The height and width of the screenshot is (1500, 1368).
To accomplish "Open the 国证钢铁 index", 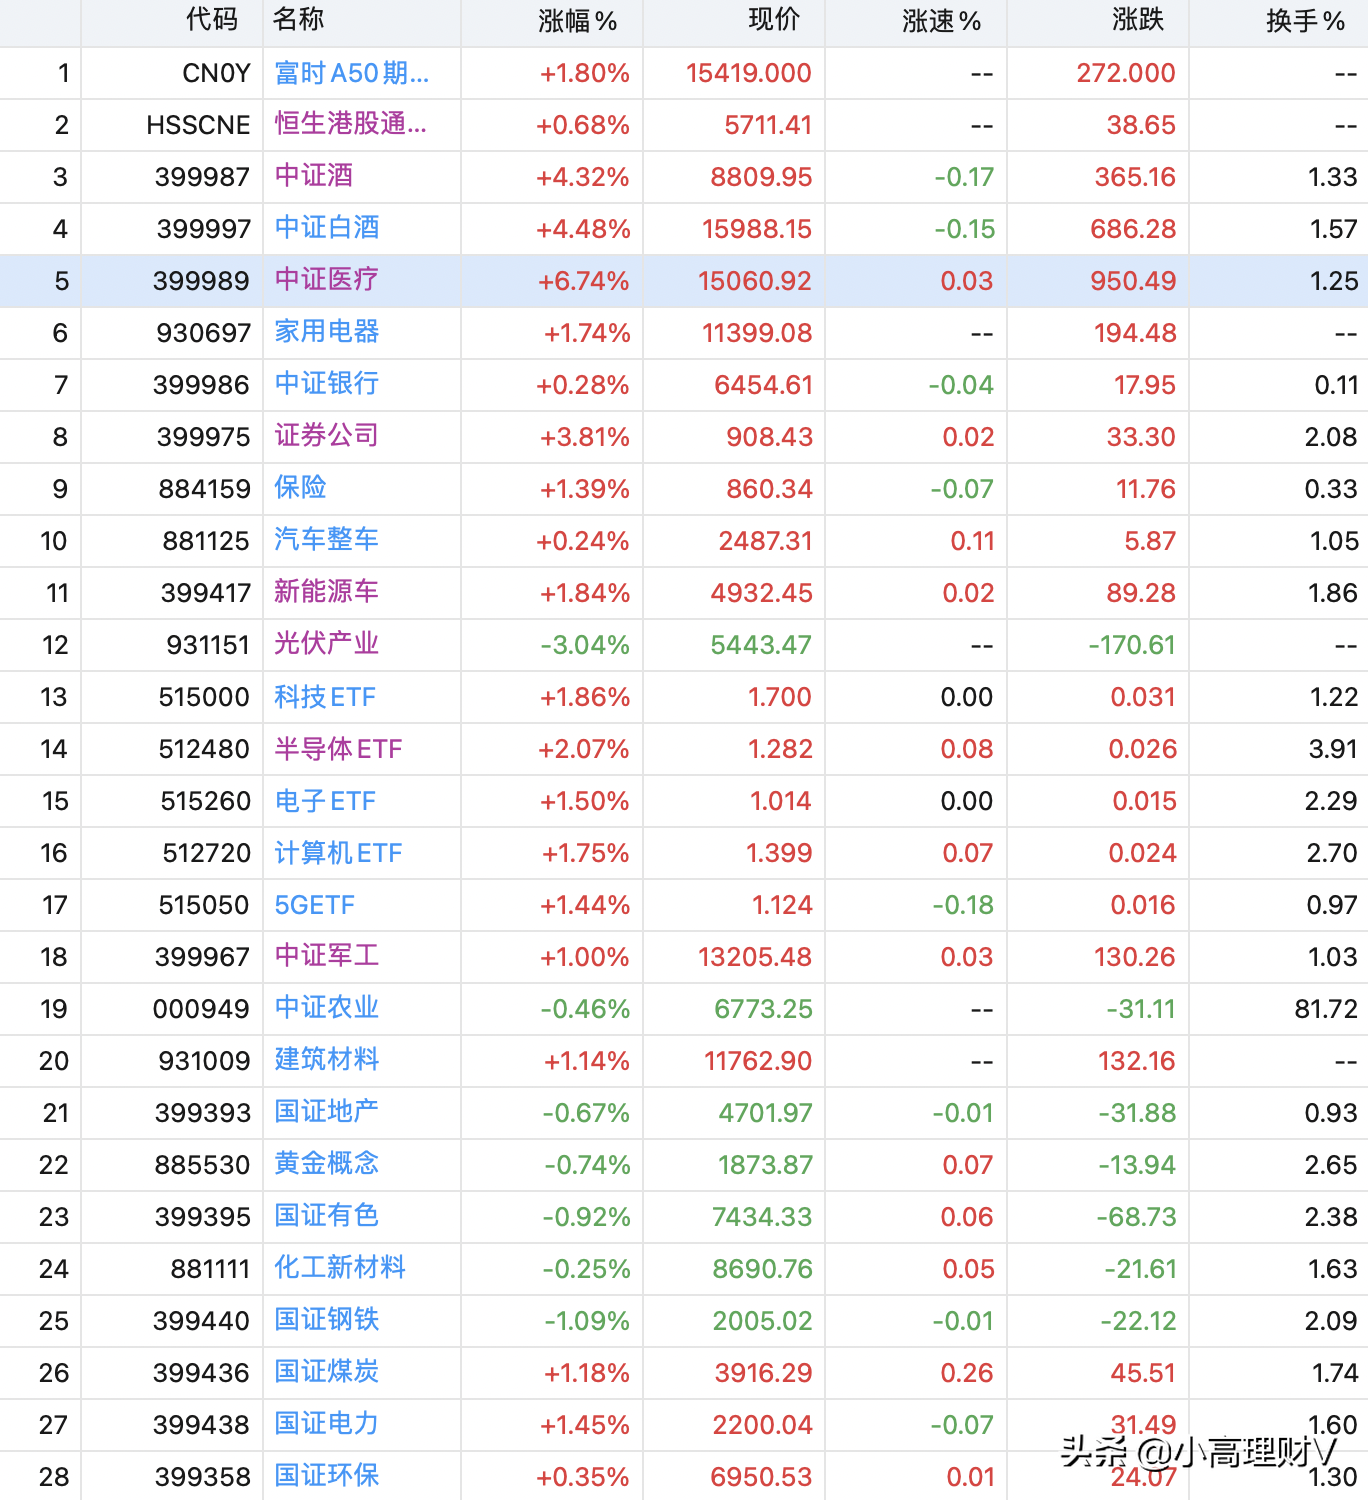I will 326,1321.
